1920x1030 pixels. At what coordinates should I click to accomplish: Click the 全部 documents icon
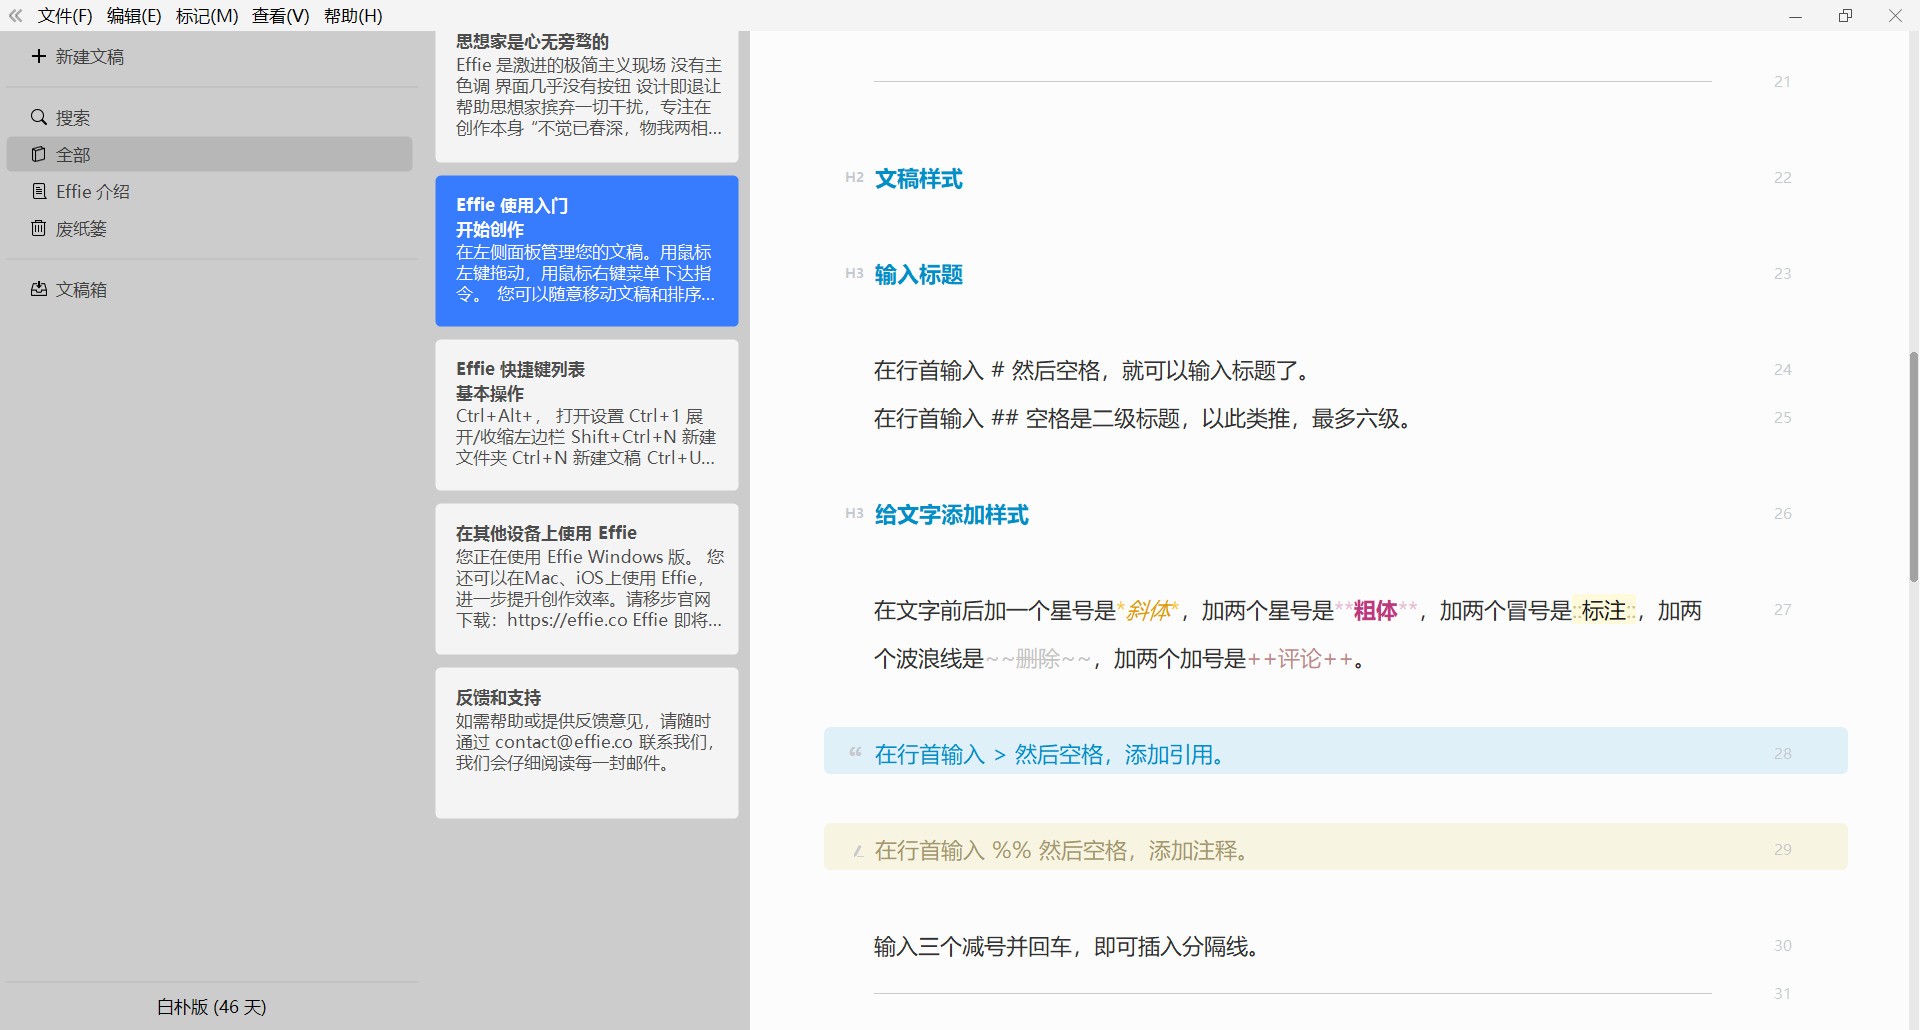pos(39,154)
